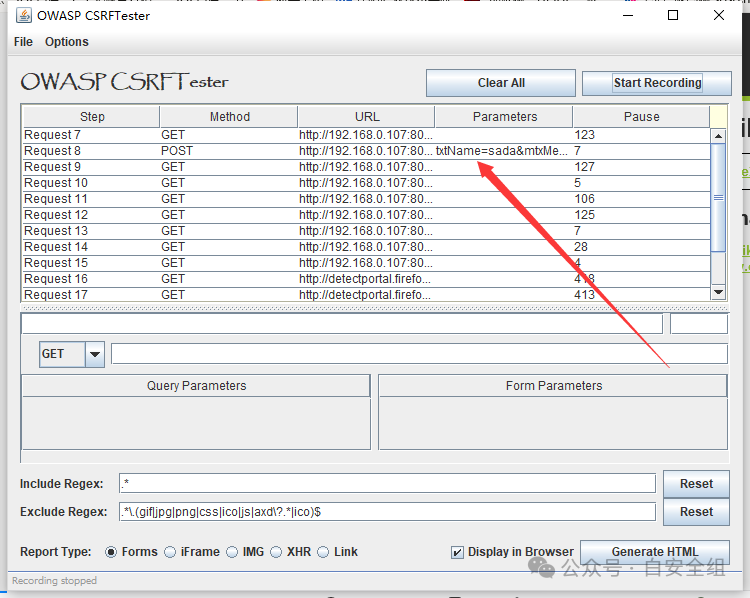750x598 pixels.
Task: Click the pause value 125 cell
Action: (x=641, y=215)
